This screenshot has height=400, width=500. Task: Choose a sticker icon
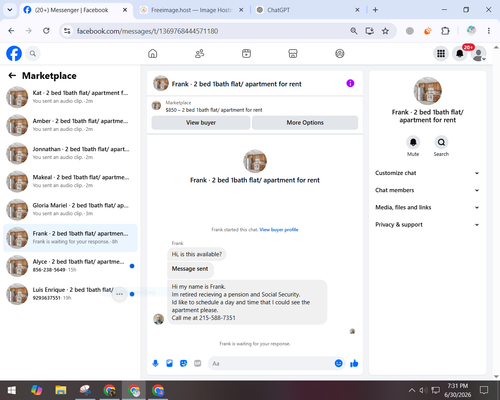tap(183, 363)
